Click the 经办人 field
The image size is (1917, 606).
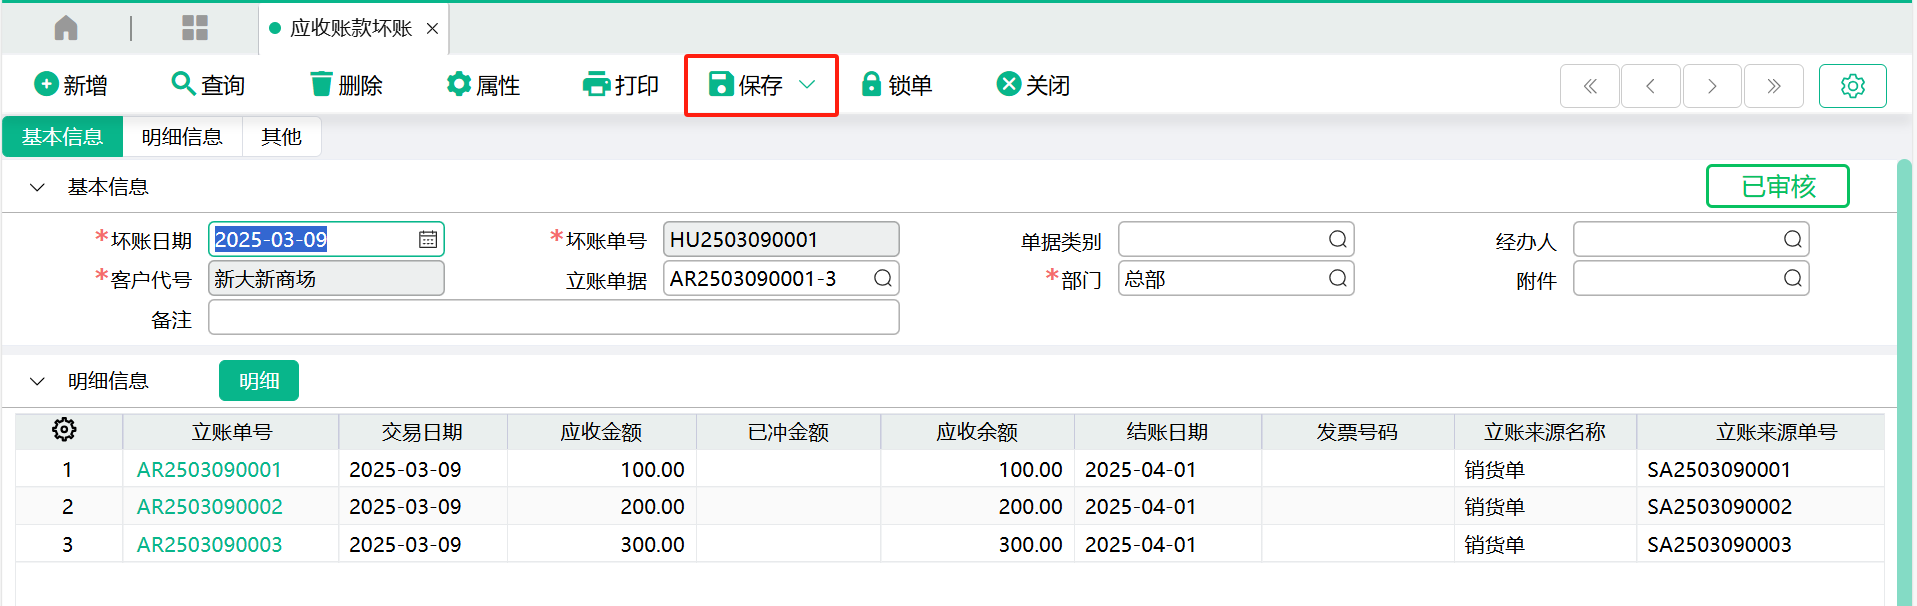[x=1691, y=239]
